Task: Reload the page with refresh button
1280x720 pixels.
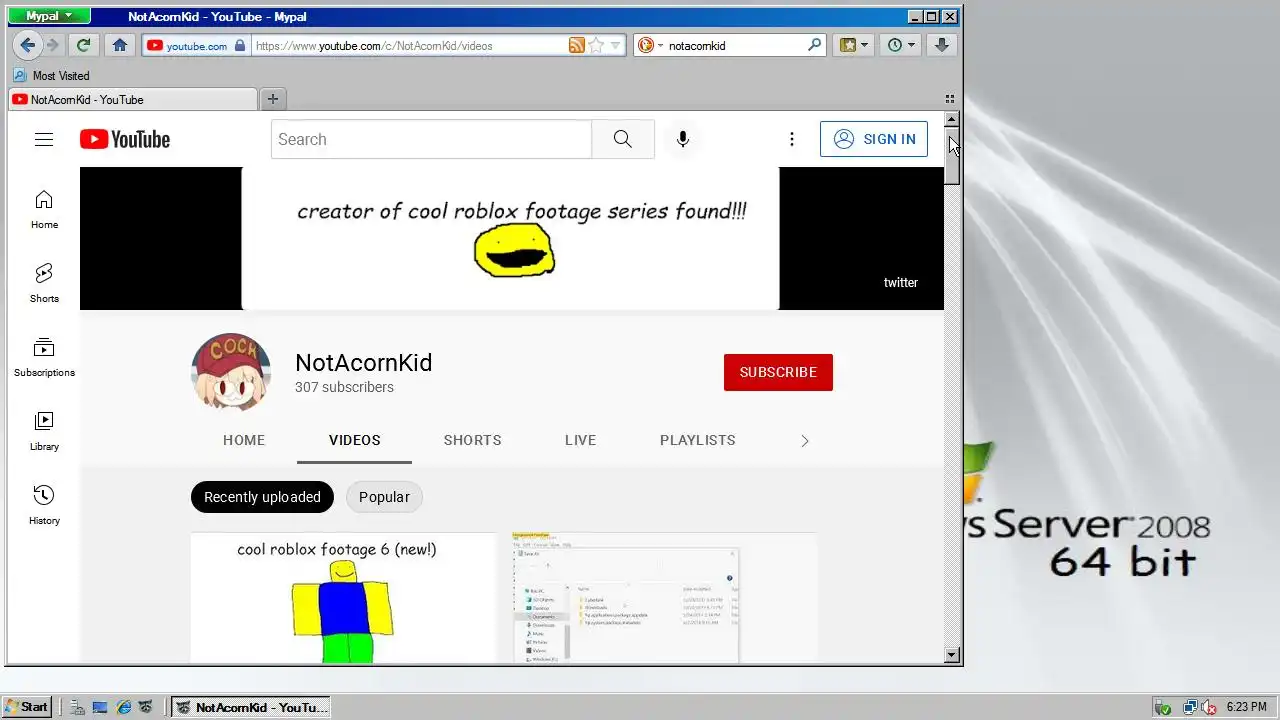Action: click(x=84, y=45)
